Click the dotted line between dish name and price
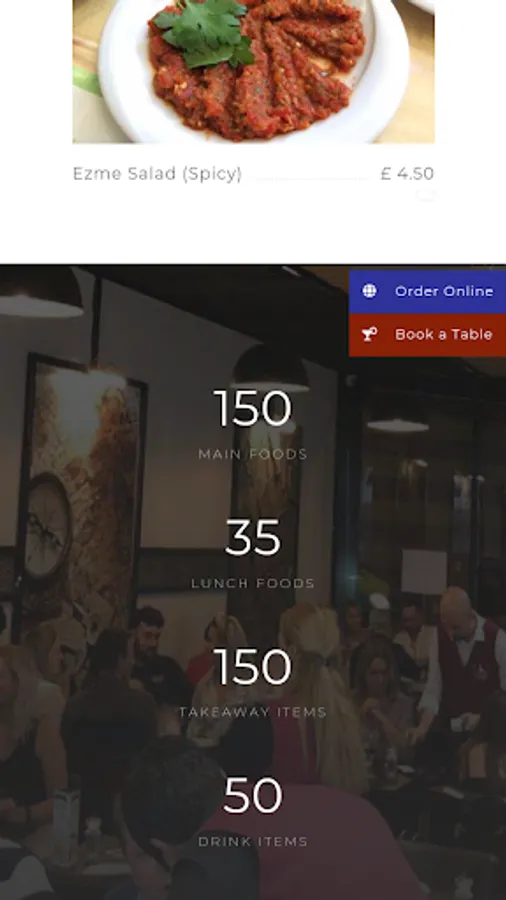 tap(312, 179)
